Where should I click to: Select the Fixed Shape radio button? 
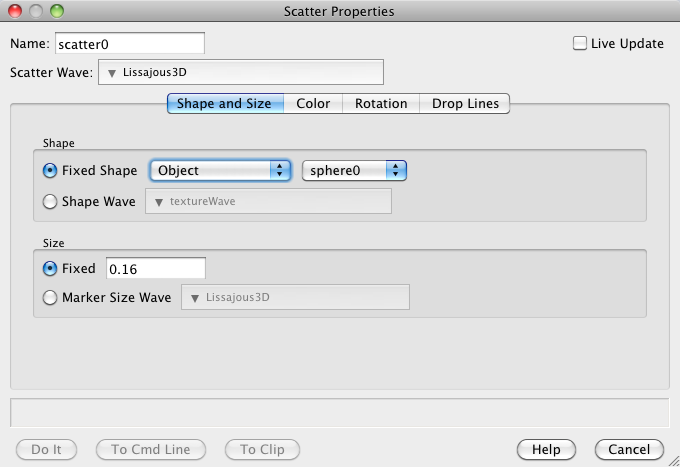(51, 170)
